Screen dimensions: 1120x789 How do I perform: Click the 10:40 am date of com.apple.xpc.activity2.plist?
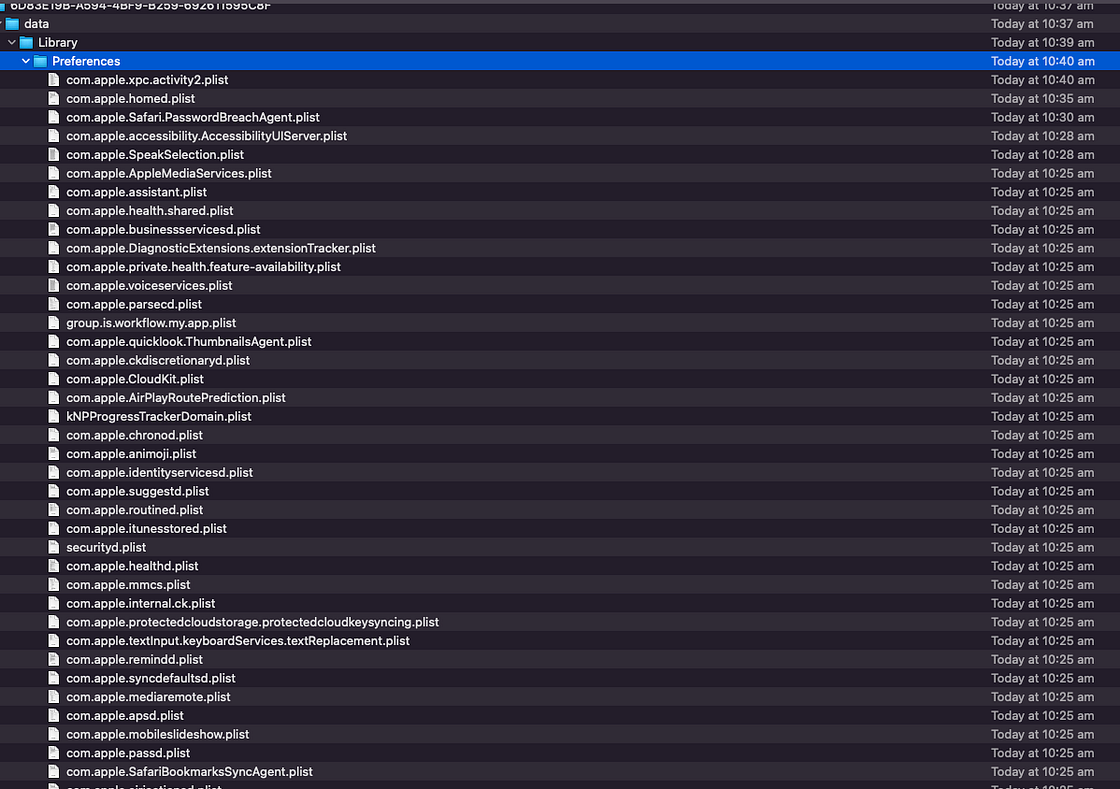click(1042, 80)
